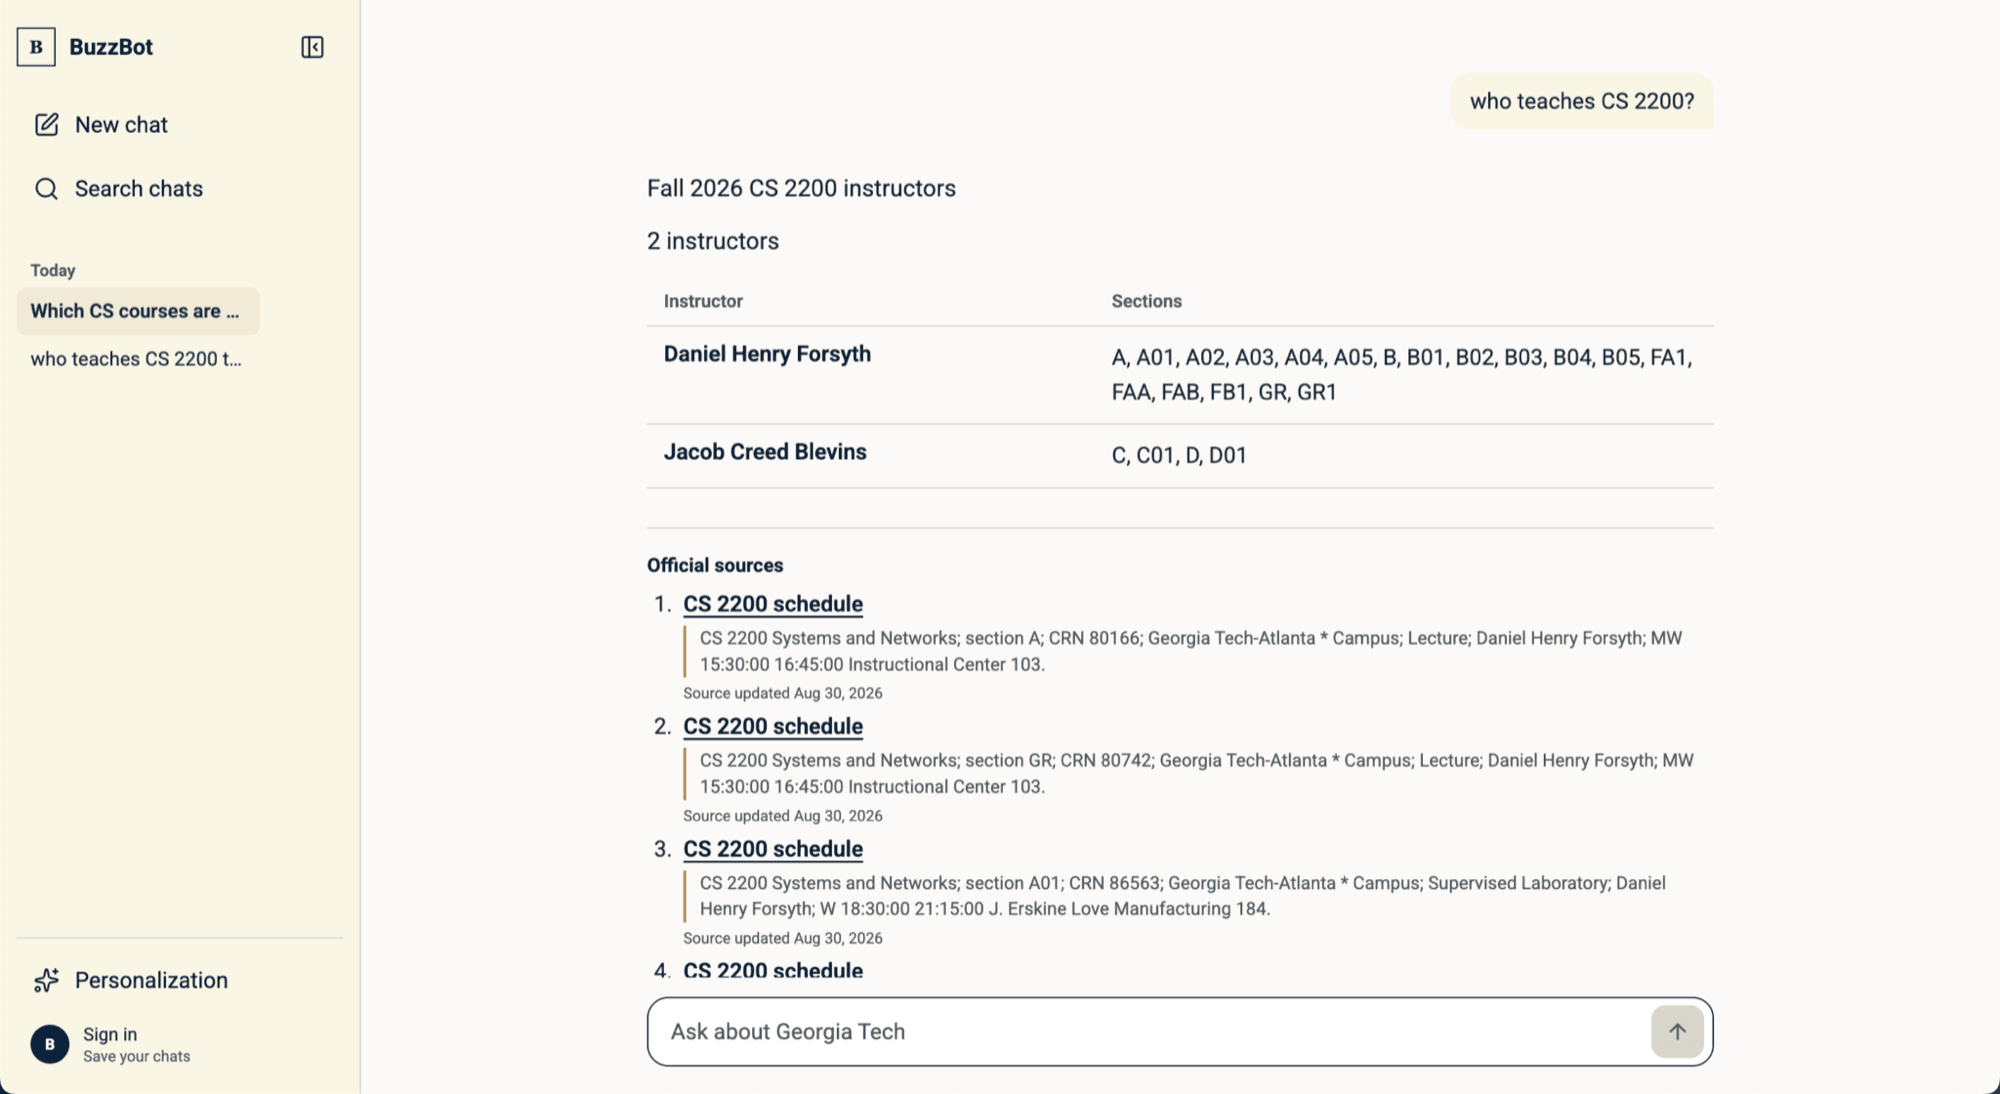Open fourth CS 2200 schedule source link
2000x1094 pixels.
pyautogui.click(x=773, y=970)
